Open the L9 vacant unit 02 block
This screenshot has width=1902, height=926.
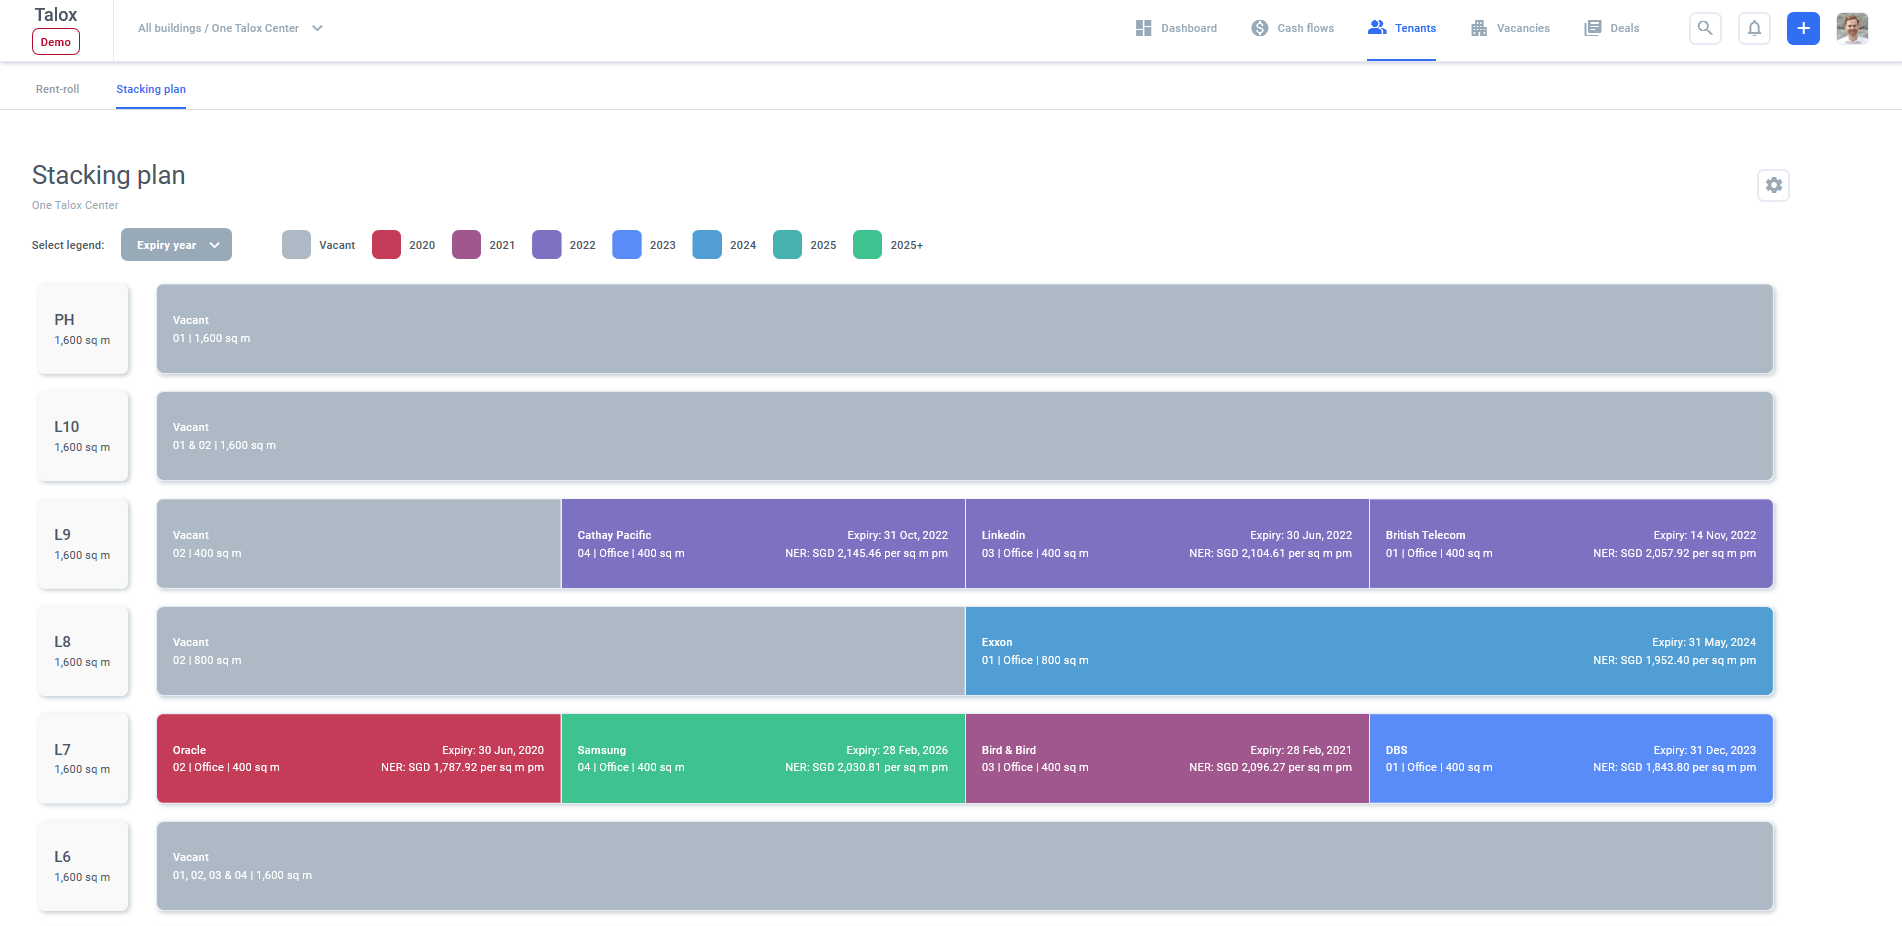359,544
